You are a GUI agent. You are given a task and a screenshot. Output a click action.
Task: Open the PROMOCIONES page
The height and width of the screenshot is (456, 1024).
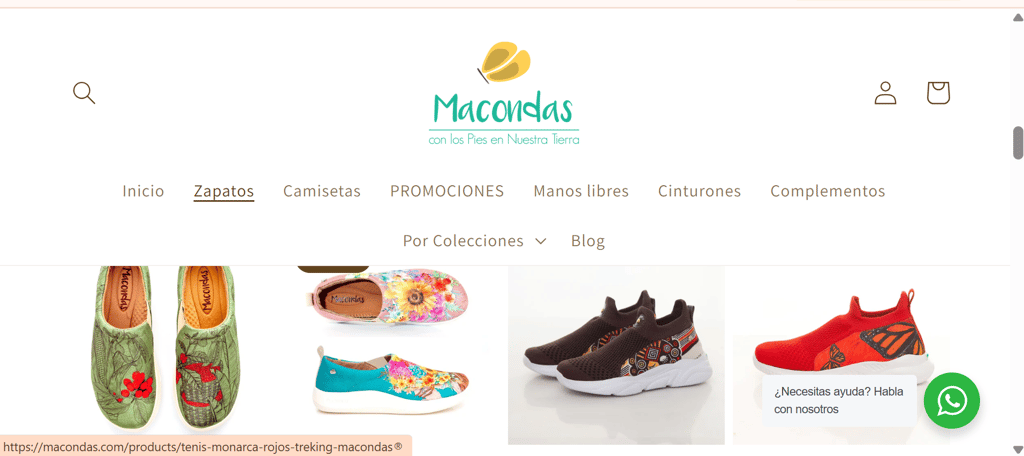[447, 191]
